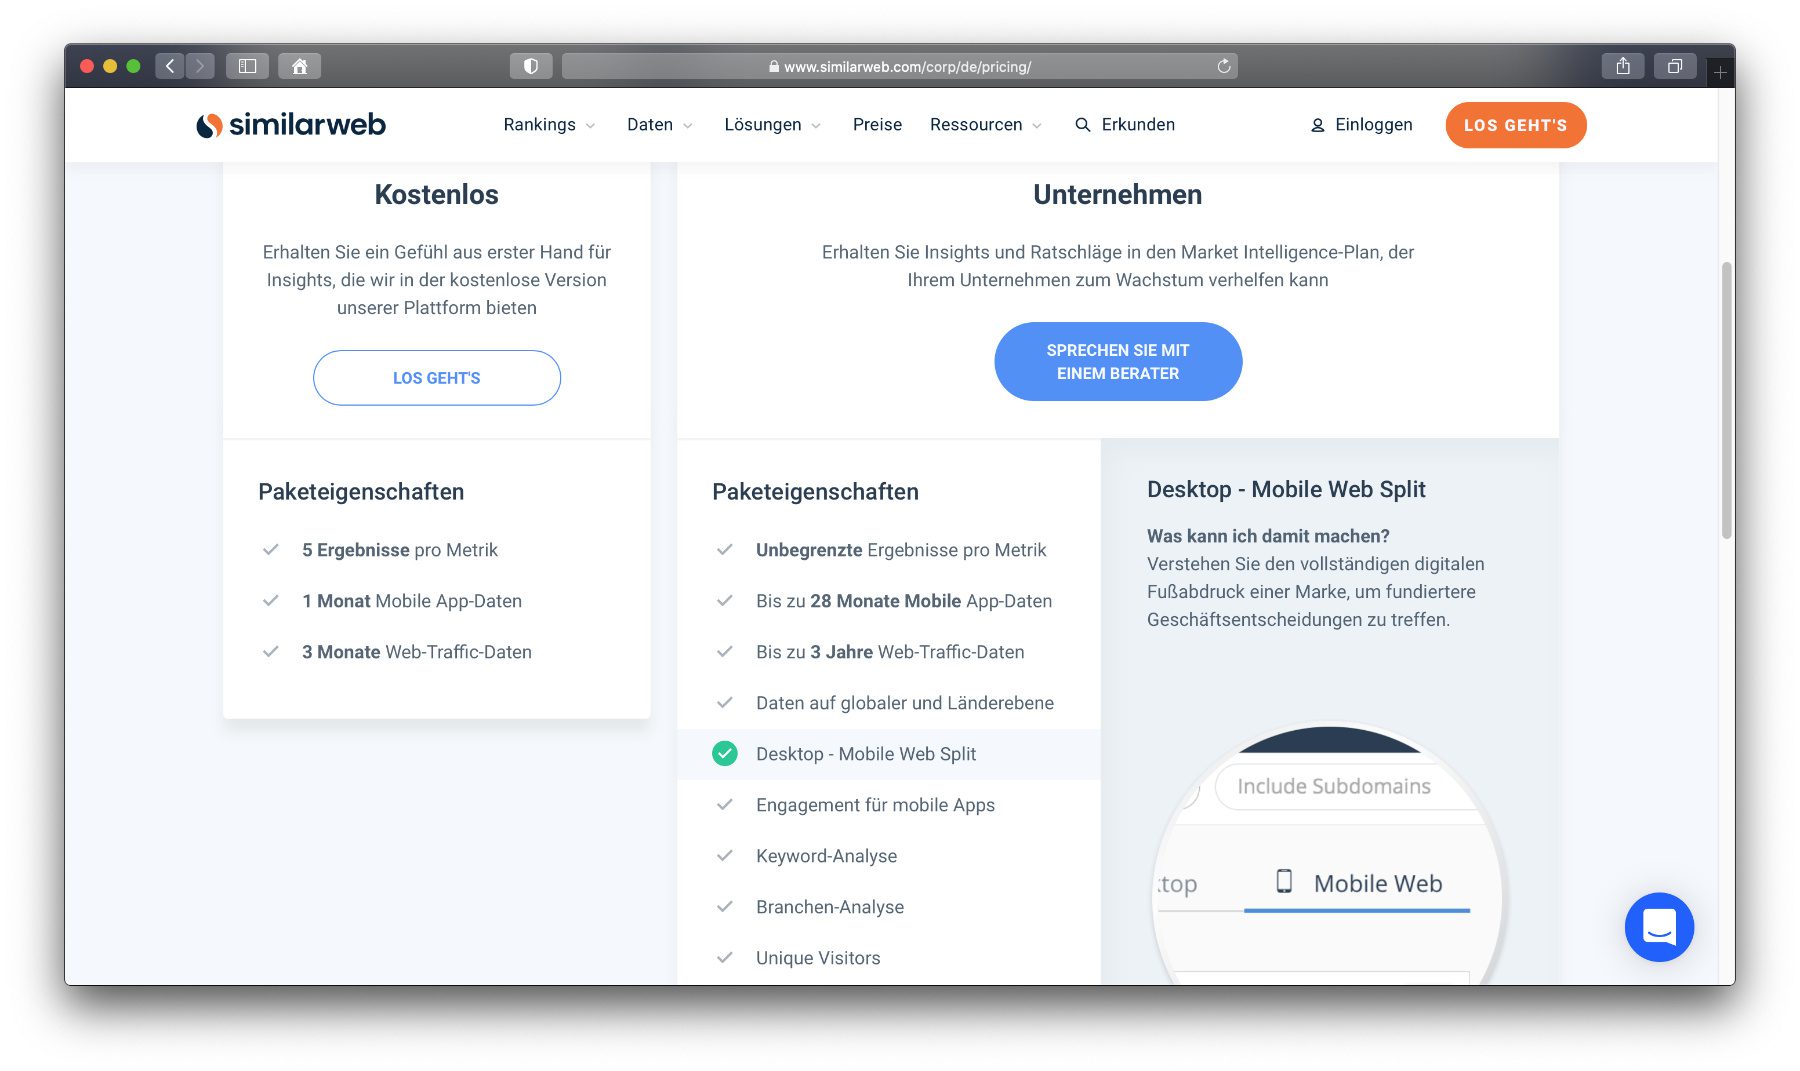Click the similarweb logo icon

click(209, 125)
